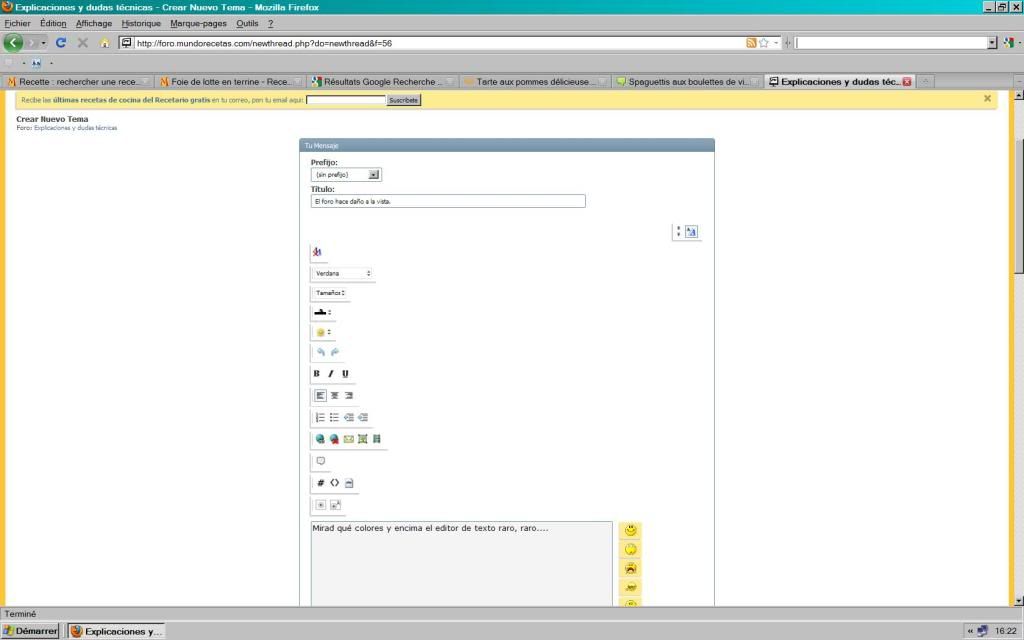Insert an unordered bullet list
This screenshot has height=640, width=1024.
coord(334,417)
